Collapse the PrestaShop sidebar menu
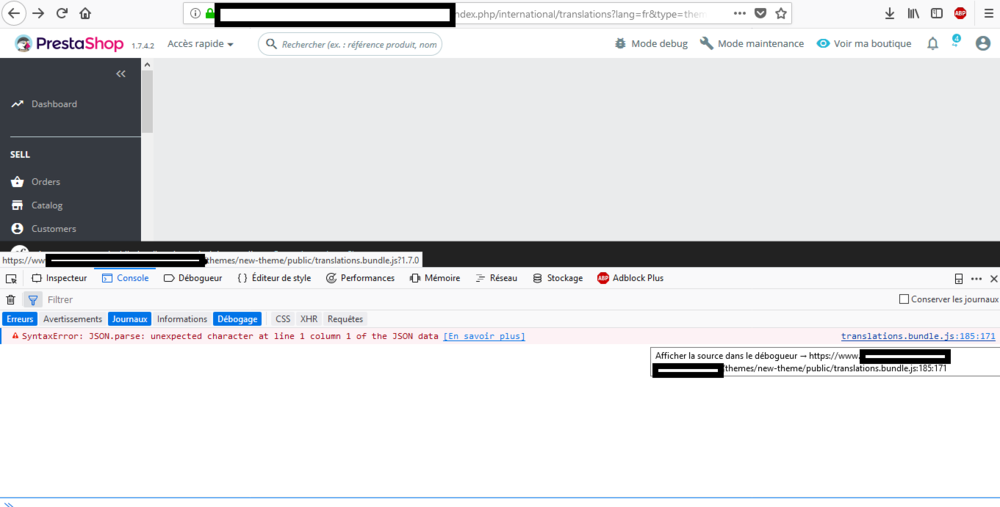1000x507 pixels. tap(121, 74)
